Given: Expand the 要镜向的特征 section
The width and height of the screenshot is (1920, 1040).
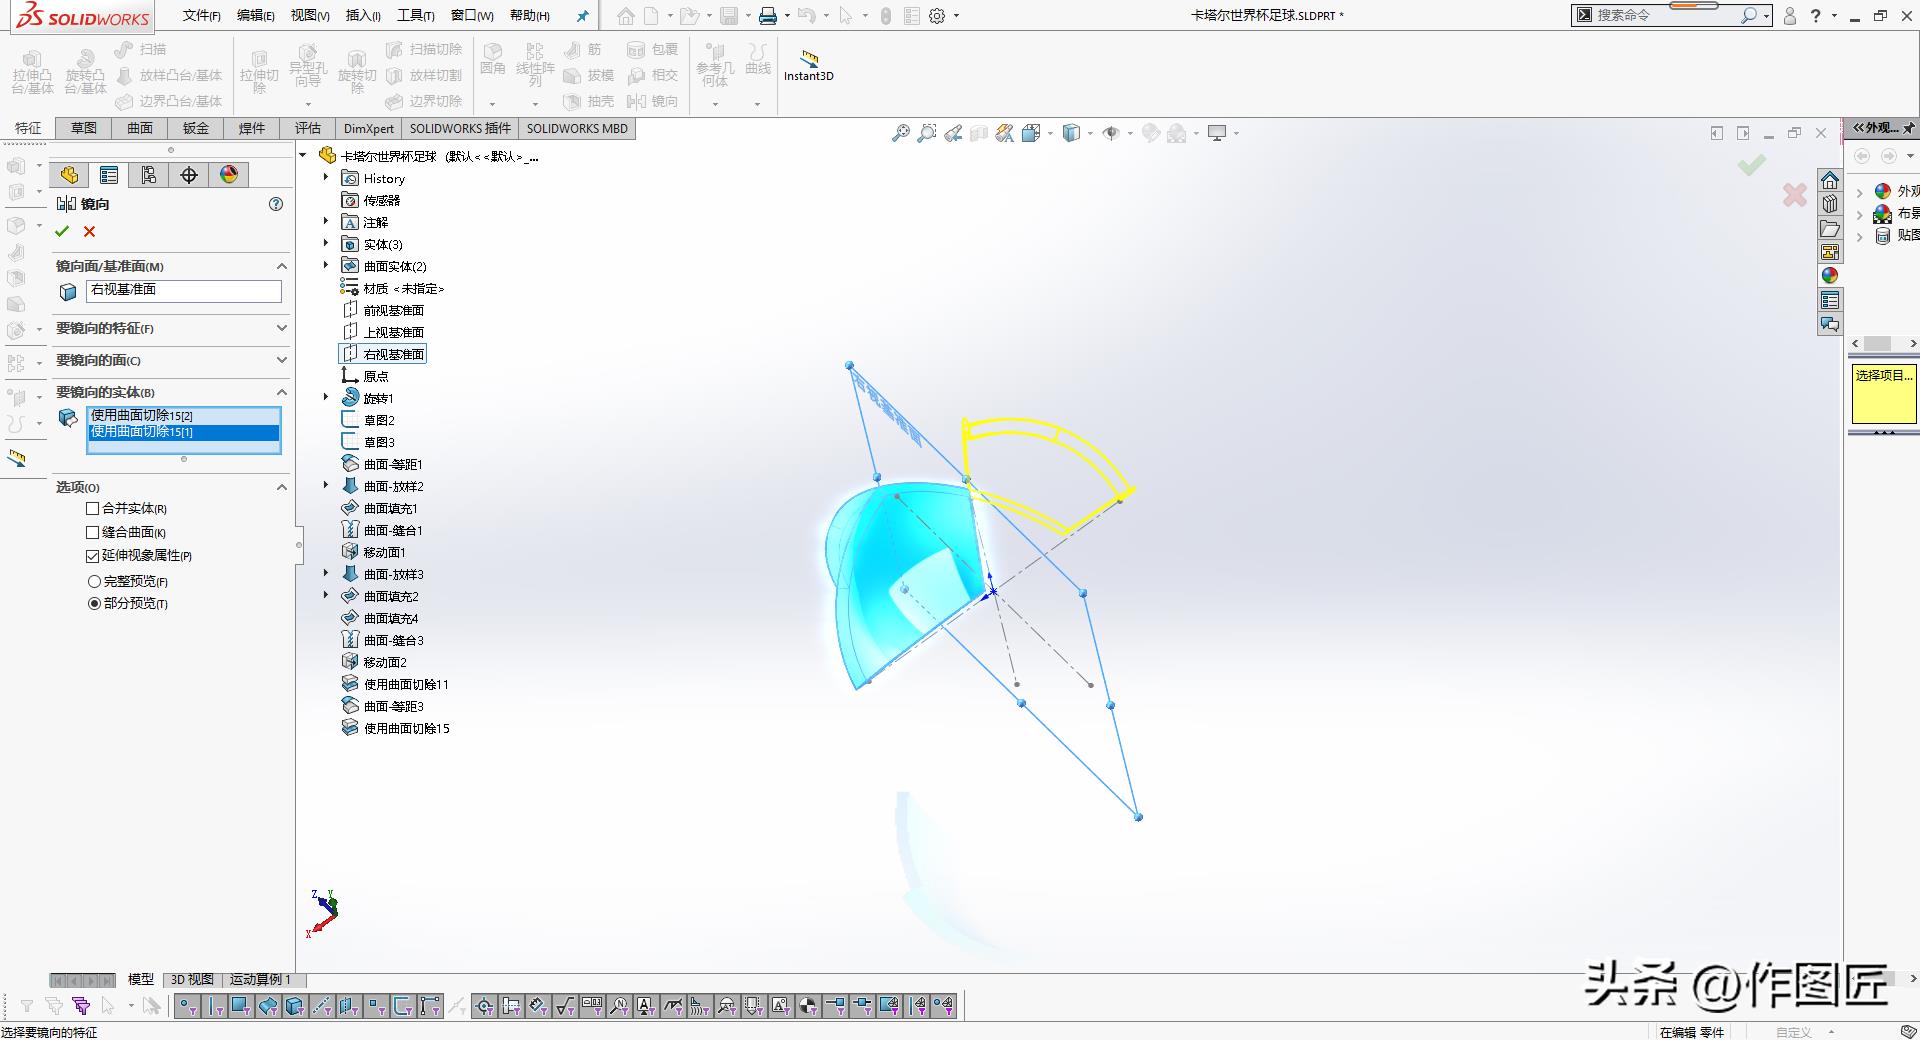Looking at the screenshot, I should (281, 328).
